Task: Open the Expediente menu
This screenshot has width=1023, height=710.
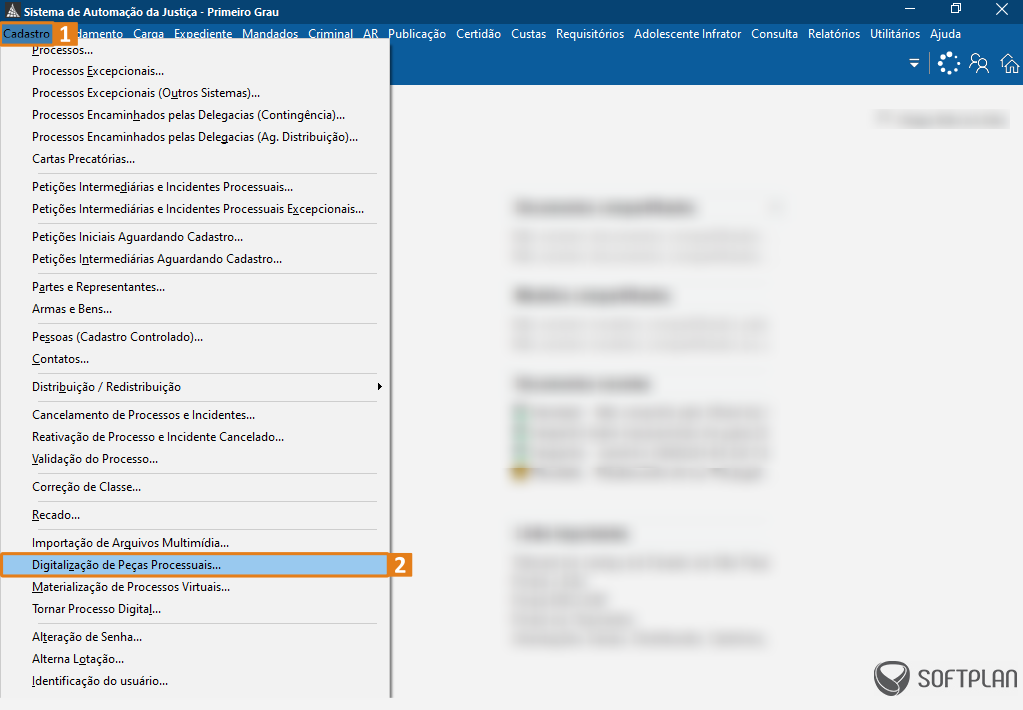Action: click(203, 34)
